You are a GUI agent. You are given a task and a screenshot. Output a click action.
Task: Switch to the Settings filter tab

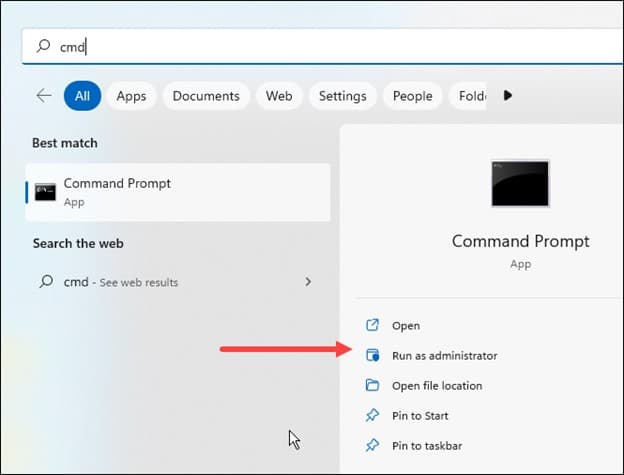tap(343, 96)
